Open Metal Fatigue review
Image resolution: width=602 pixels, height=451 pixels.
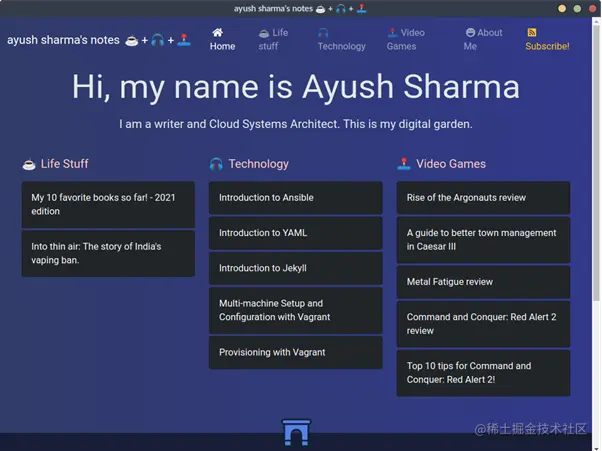coord(483,282)
